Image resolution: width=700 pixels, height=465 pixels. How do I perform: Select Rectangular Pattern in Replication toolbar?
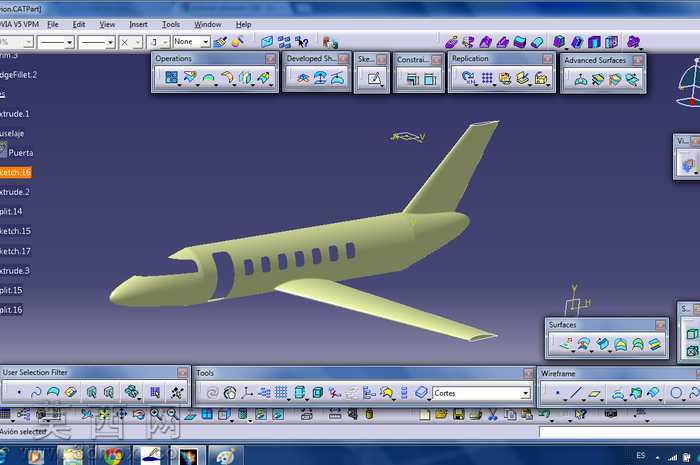coord(487,78)
